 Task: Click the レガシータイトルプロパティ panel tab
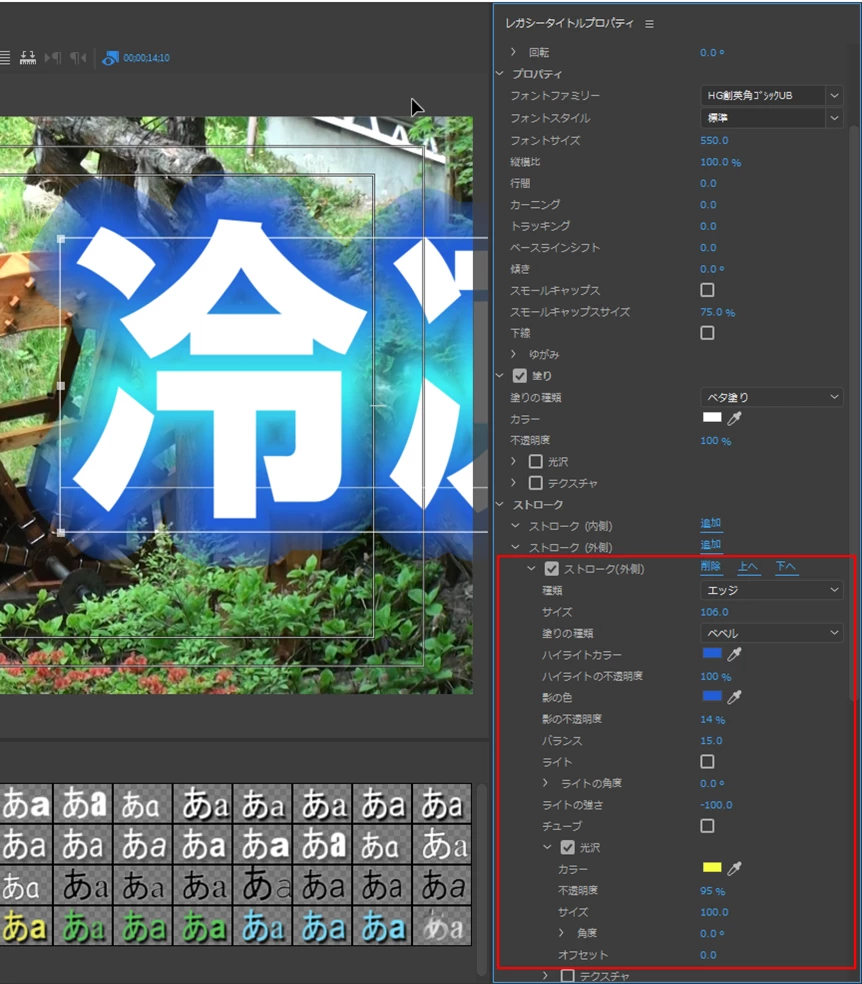click(570, 23)
